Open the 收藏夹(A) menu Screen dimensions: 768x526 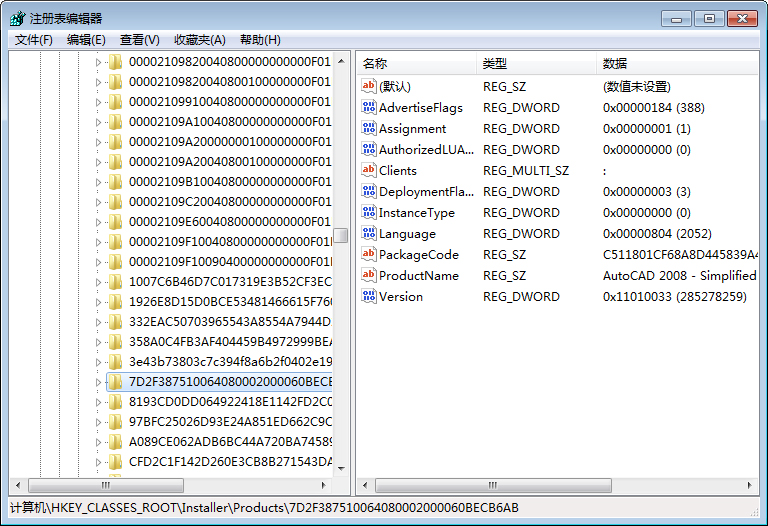pyautogui.click(x=200, y=40)
